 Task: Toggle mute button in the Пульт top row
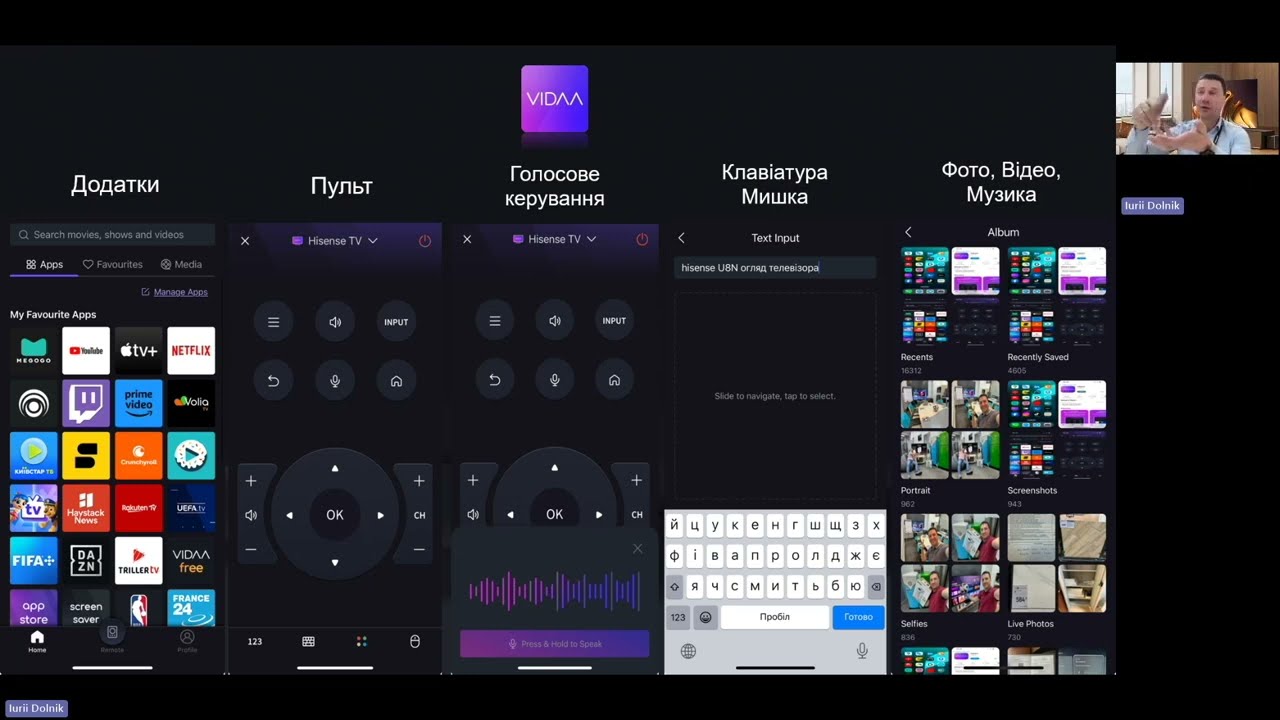[335, 322]
